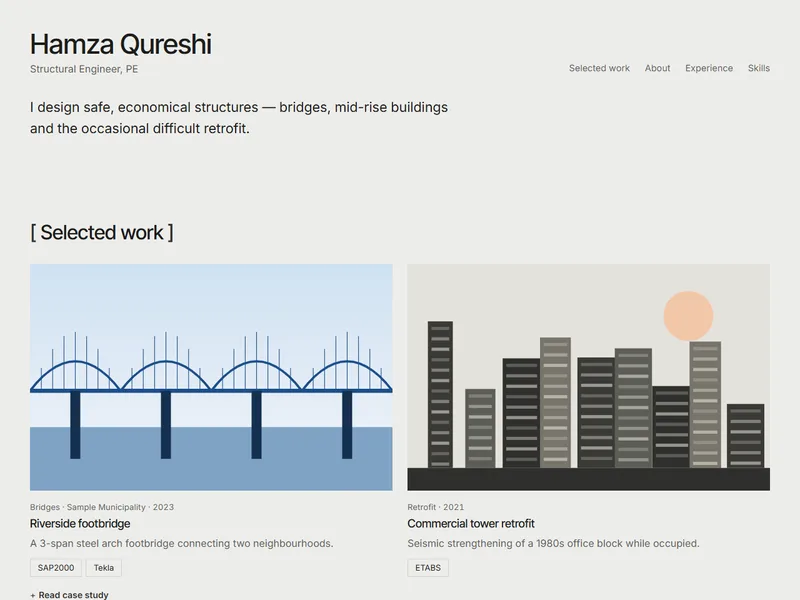Screen dimensions: 800x600
Task: Jump to Experience in the navigation
Action: tap(709, 68)
